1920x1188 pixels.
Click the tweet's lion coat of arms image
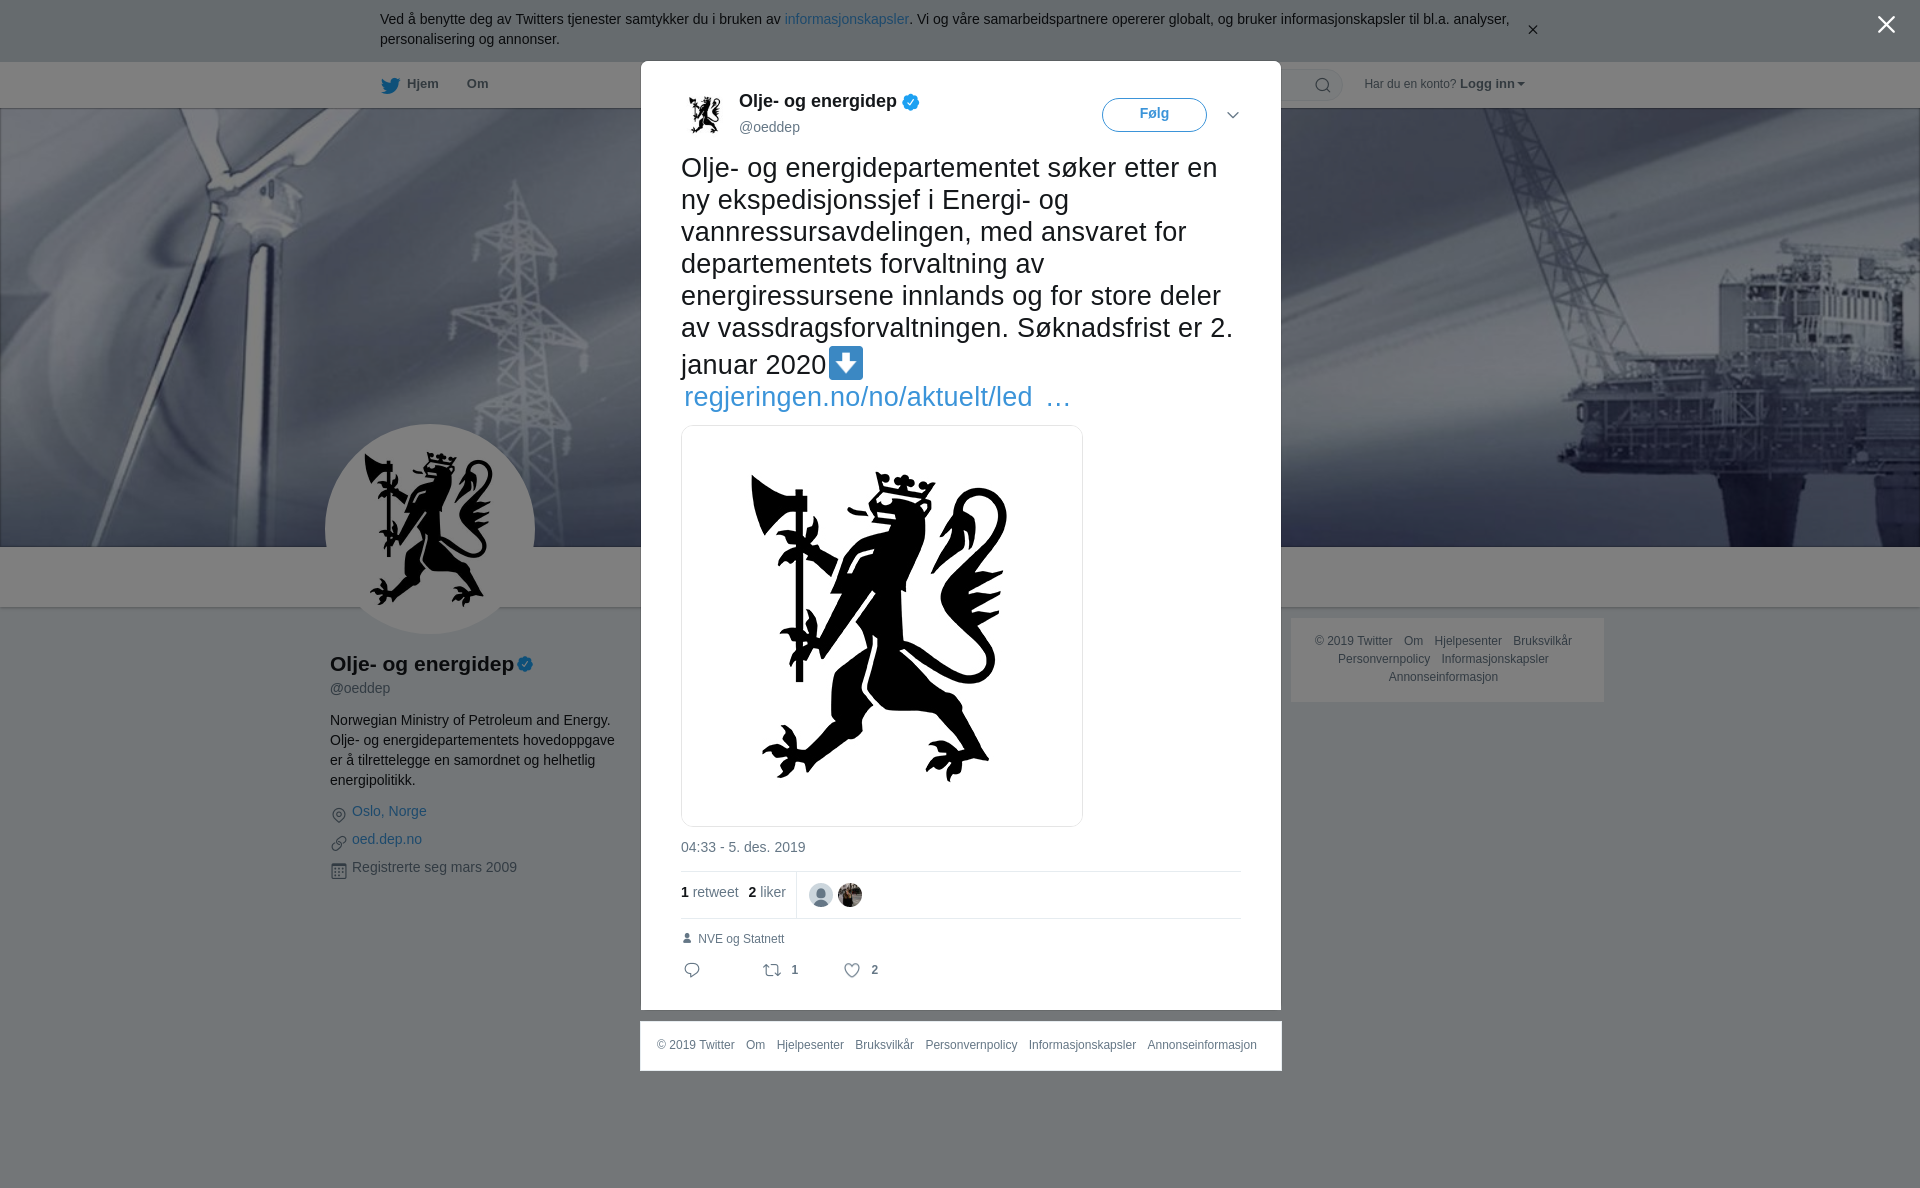(882, 626)
